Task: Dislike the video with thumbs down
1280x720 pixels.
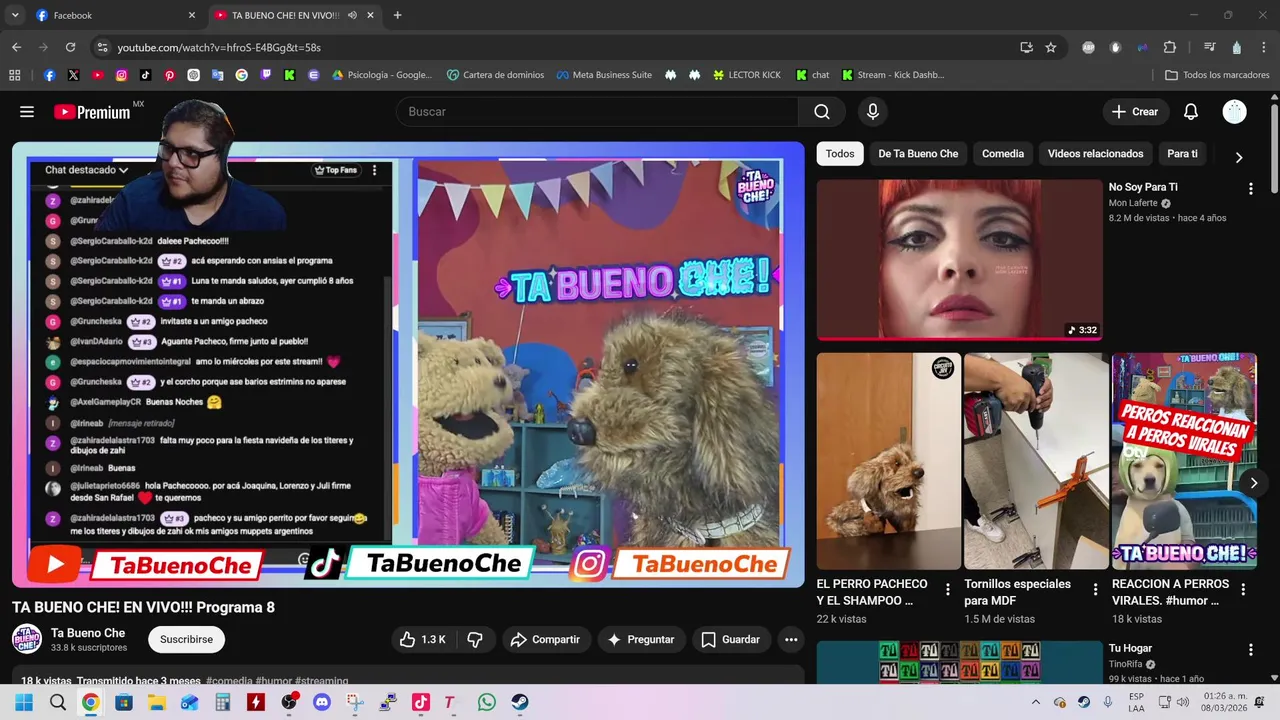Action: click(x=475, y=639)
